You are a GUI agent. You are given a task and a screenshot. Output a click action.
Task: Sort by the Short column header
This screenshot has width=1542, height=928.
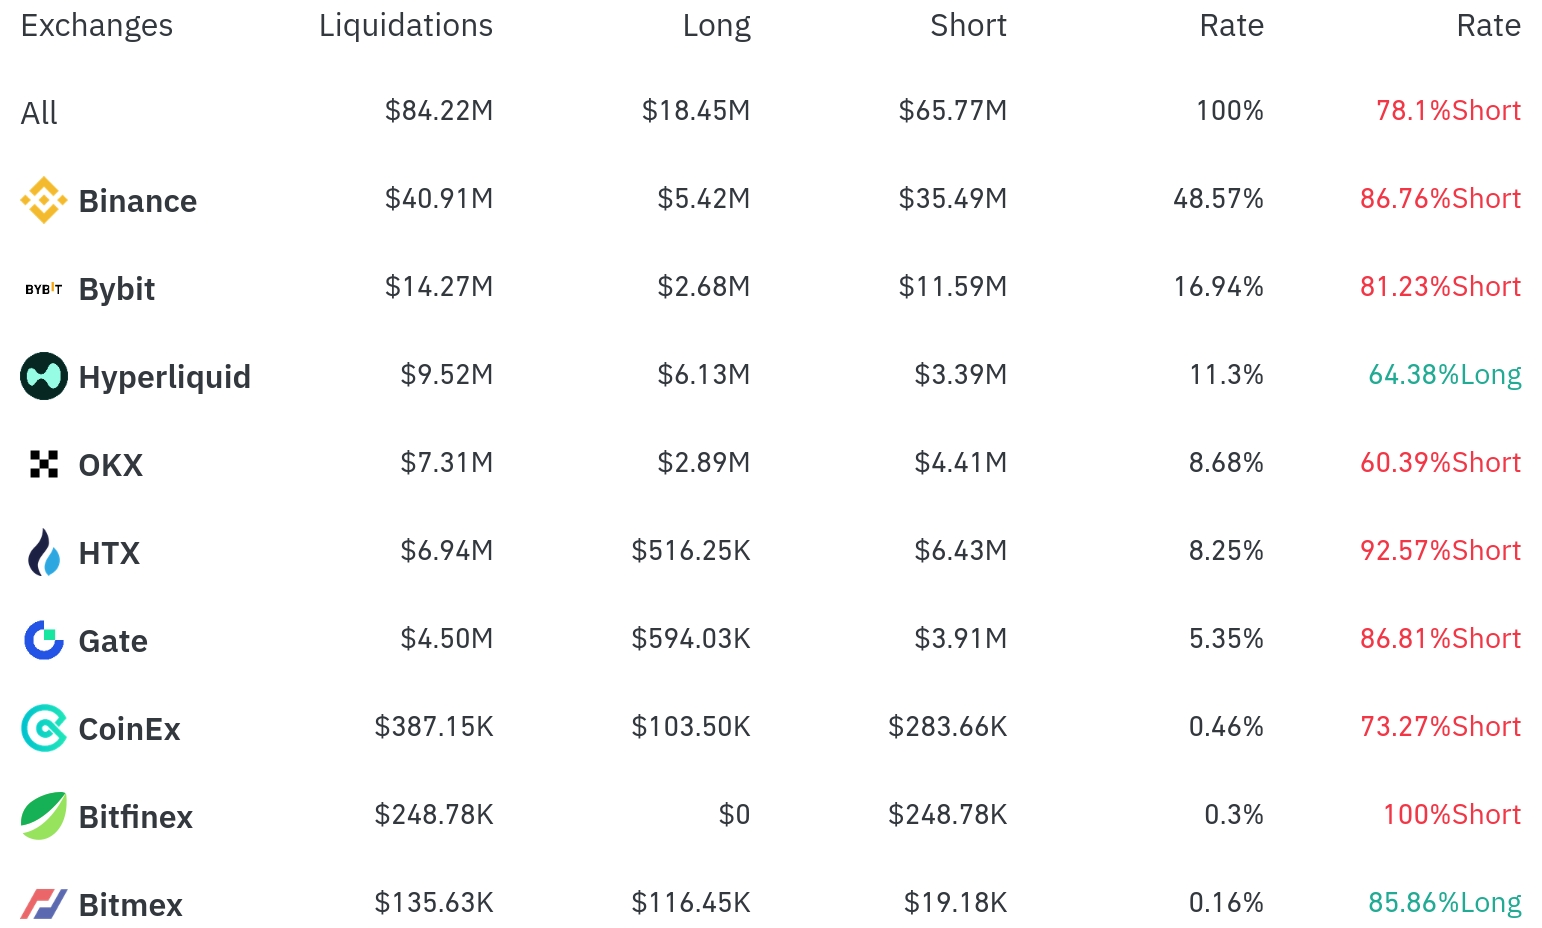tap(967, 26)
